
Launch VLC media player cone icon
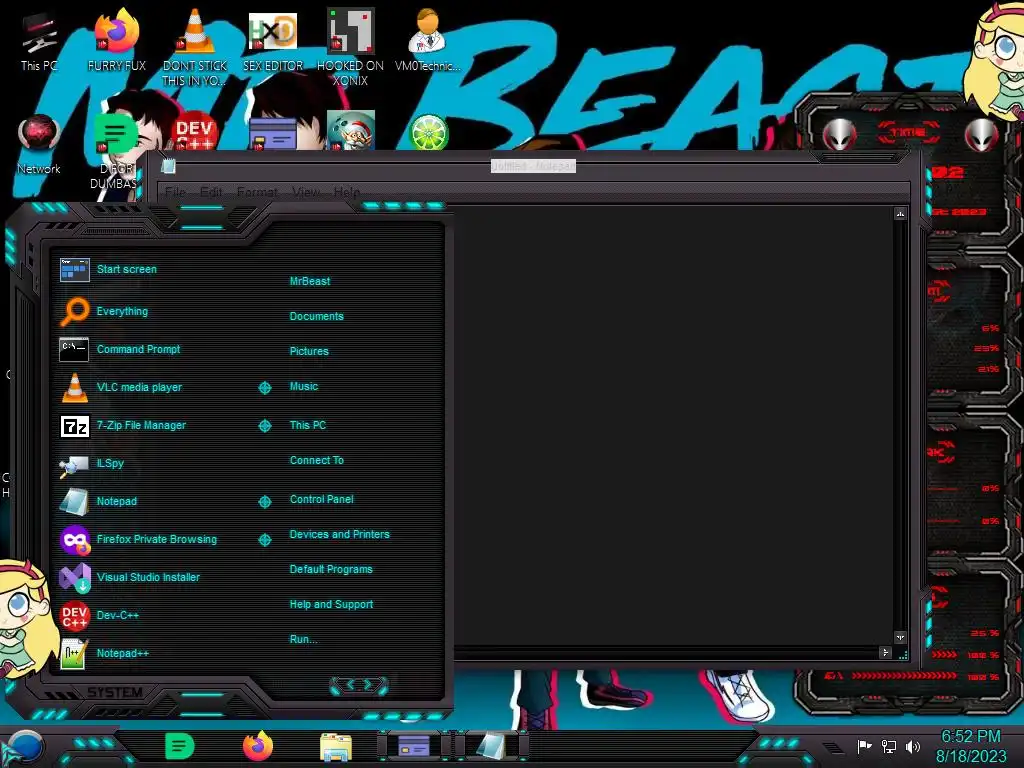click(x=74, y=387)
